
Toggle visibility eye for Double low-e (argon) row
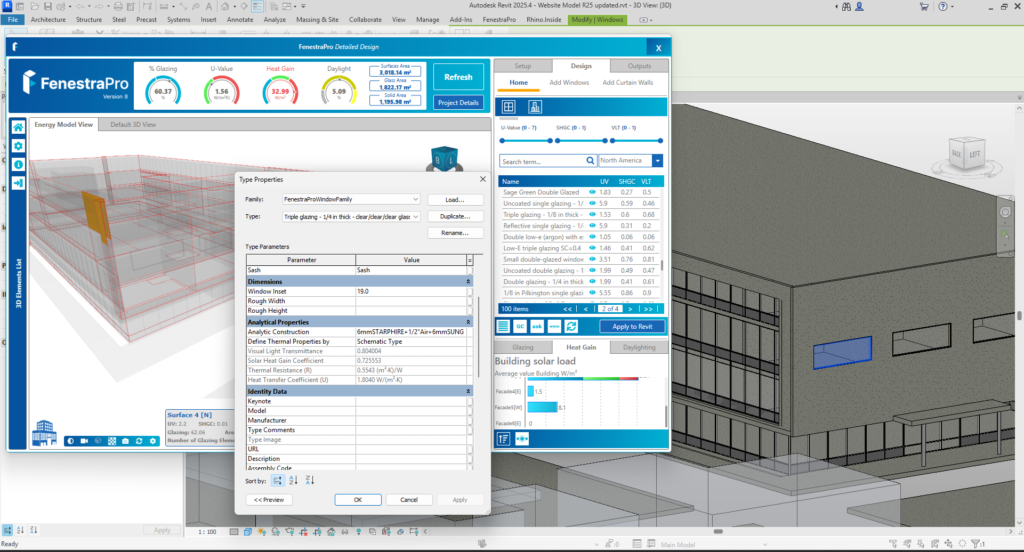coord(592,236)
